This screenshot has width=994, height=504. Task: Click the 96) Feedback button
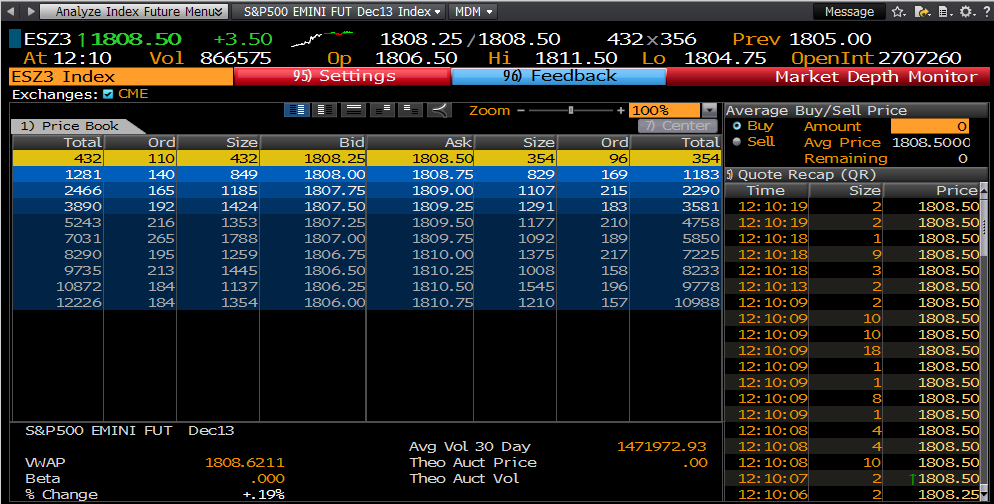tap(558, 76)
